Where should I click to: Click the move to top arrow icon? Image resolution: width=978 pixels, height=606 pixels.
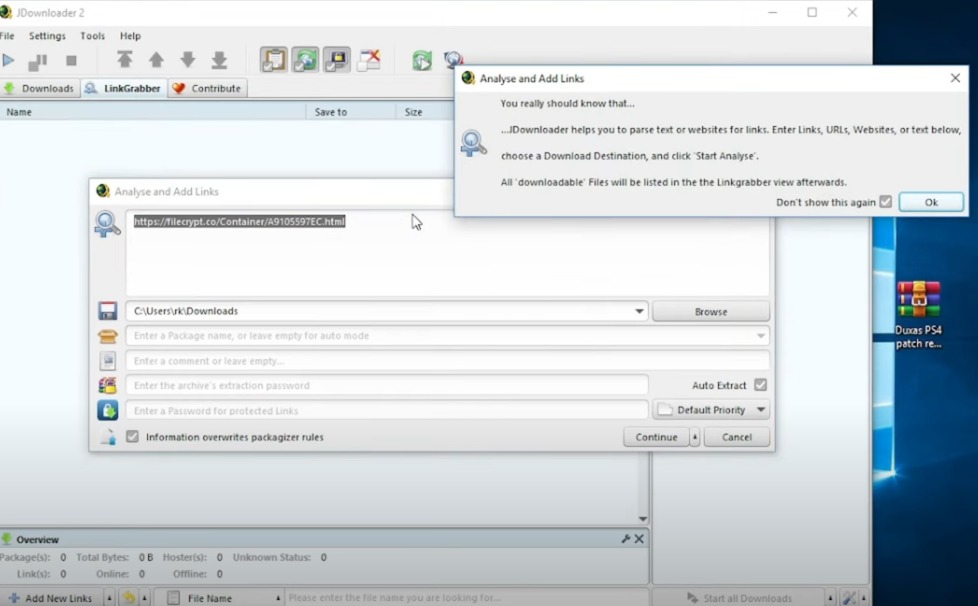[125, 60]
